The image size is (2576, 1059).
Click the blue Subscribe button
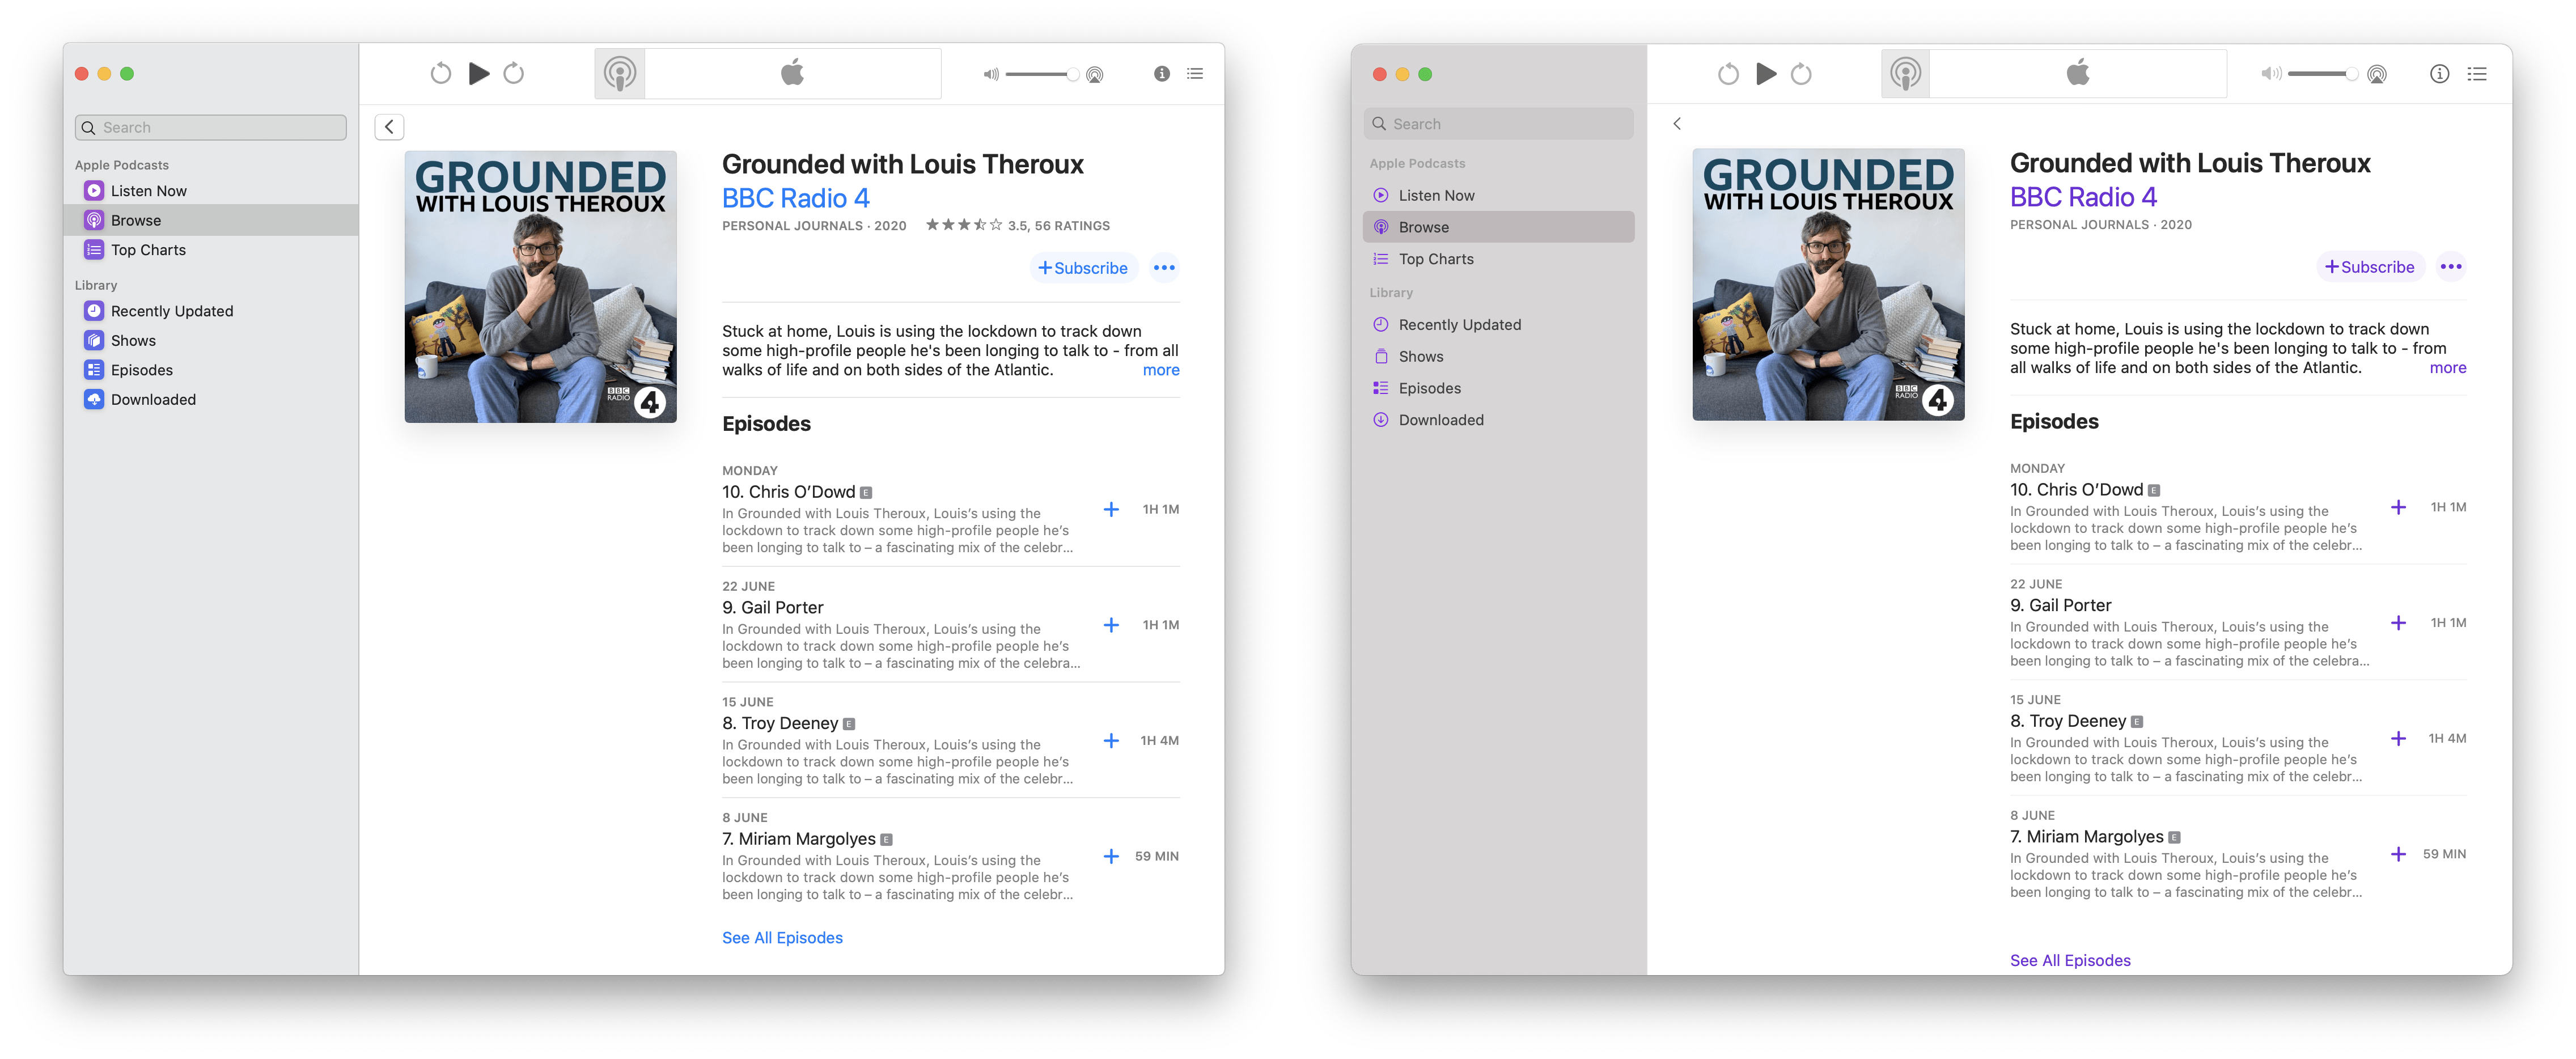pos(1083,268)
